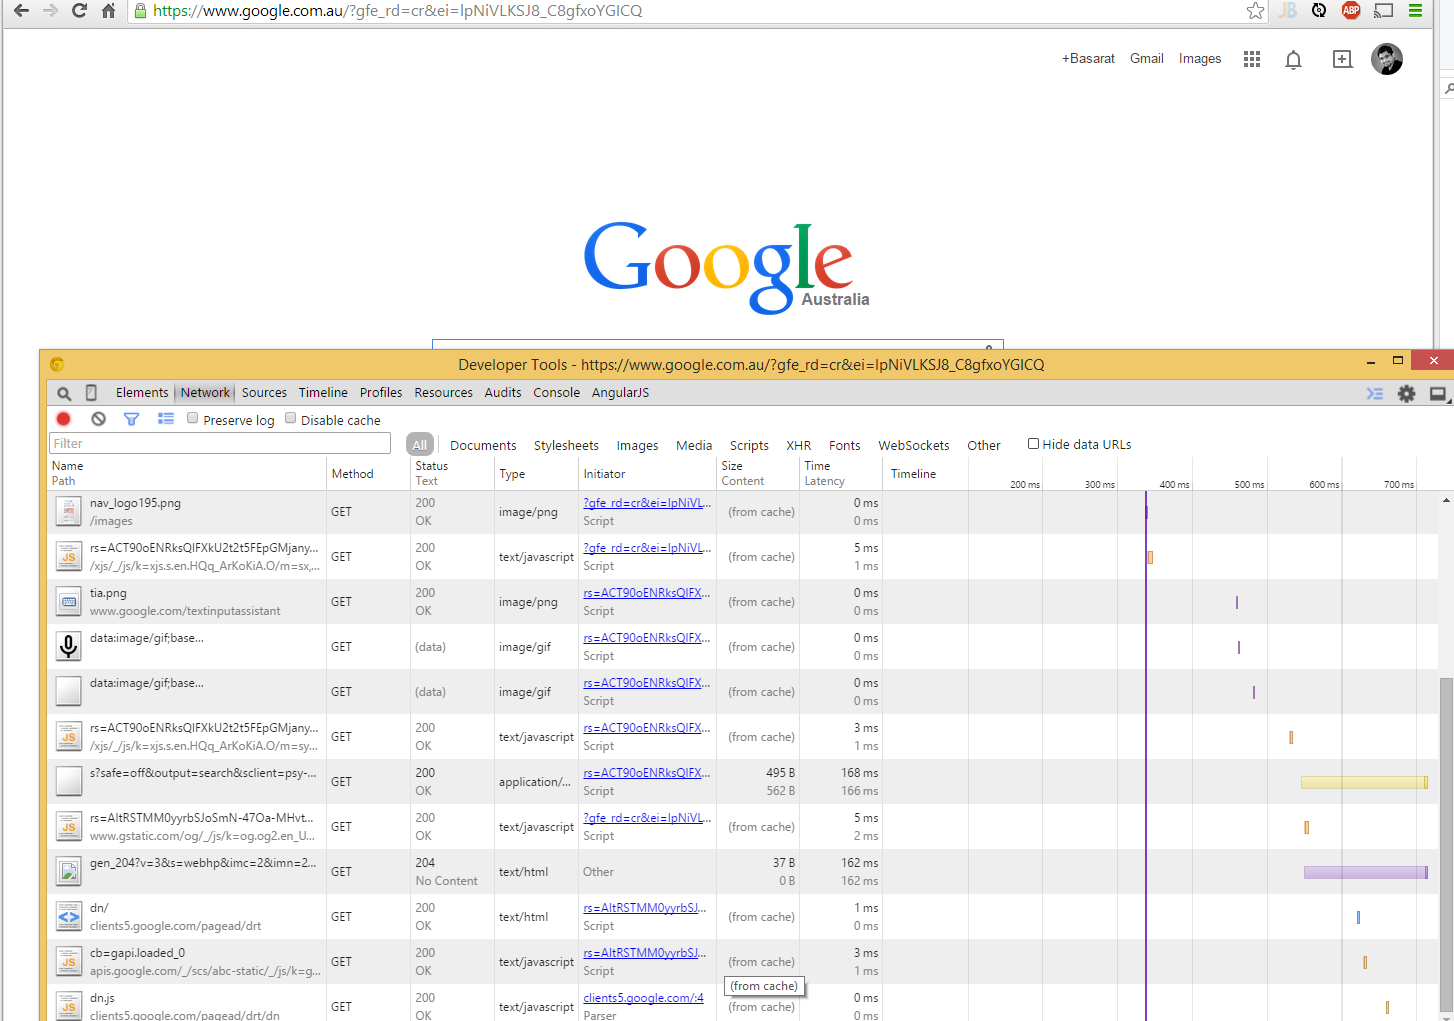1454x1021 pixels.
Task: Enable the Disable cache checkbox
Action: pyautogui.click(x=291, y=419)
